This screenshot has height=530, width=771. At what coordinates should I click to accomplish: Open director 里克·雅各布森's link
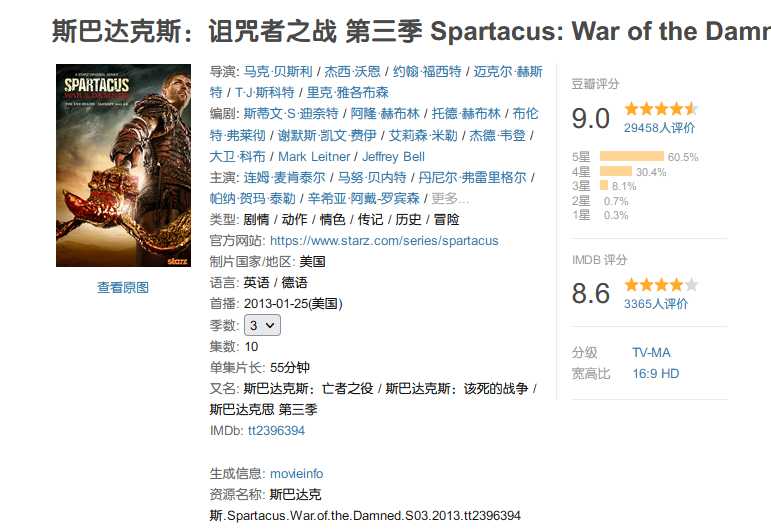(348, 93)
